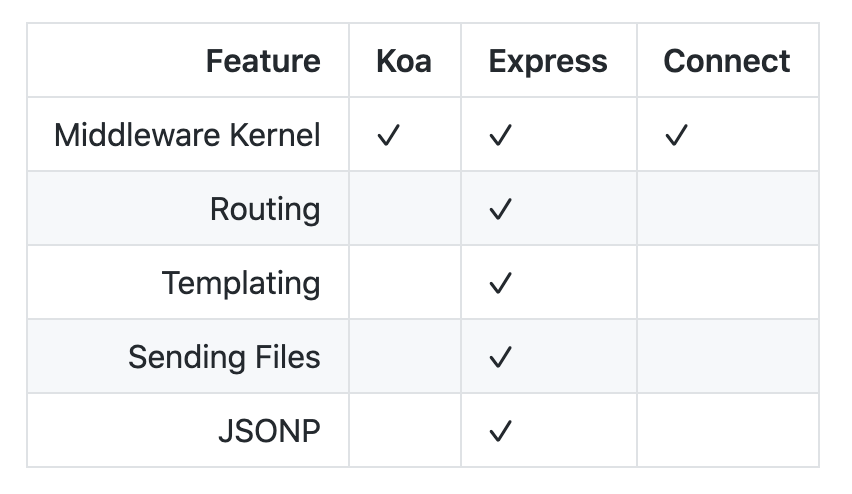Select the Express column header
The height and width of the screenshot is (494, 852).
pos(548,61)
